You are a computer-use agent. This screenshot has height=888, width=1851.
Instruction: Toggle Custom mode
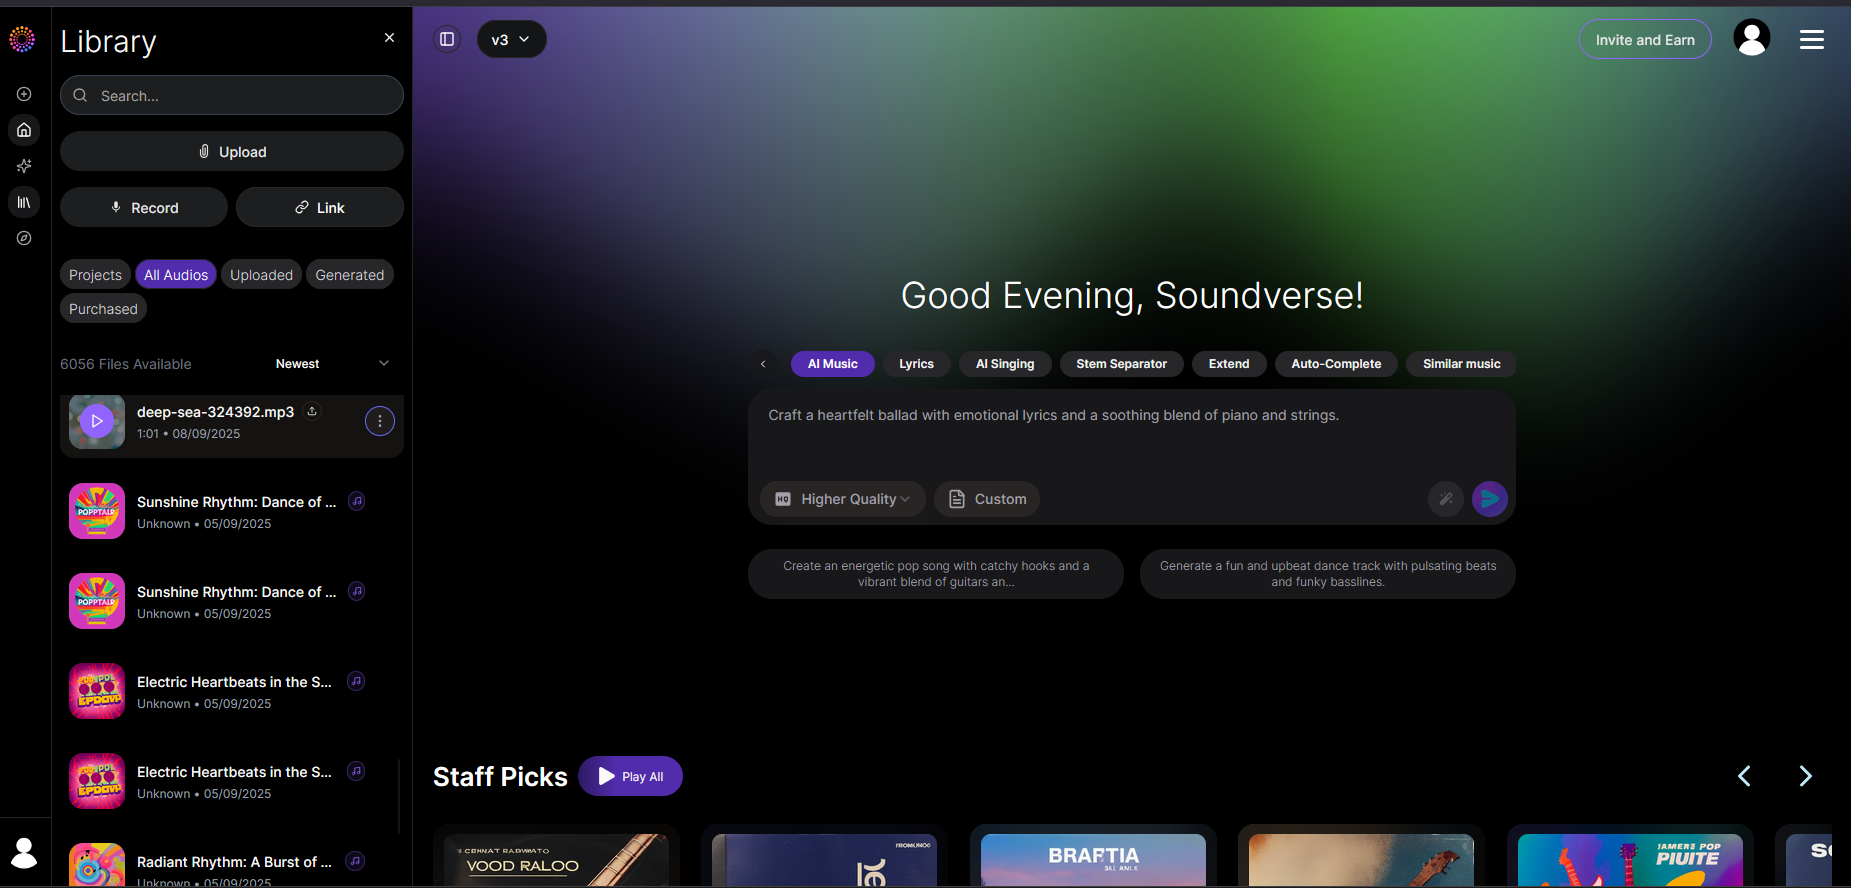987,499
